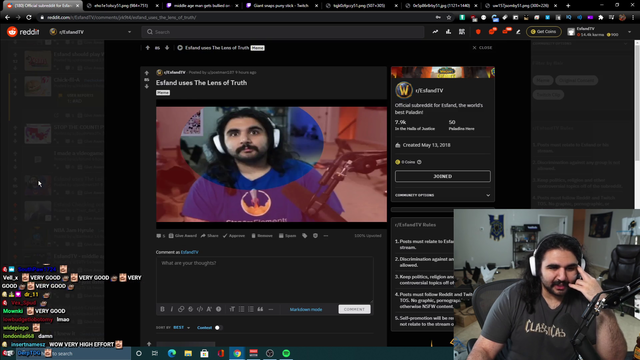
Task: Click the create post pencil icon
Action: click(x=518, y=32)
